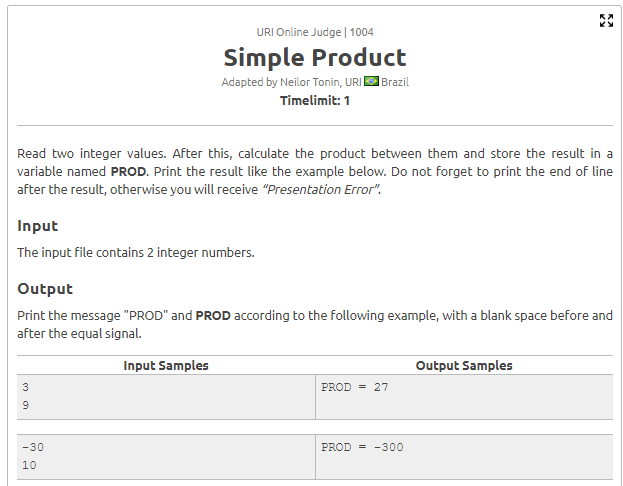Click the bold PROD in the Output paragraph

point(213,316)
